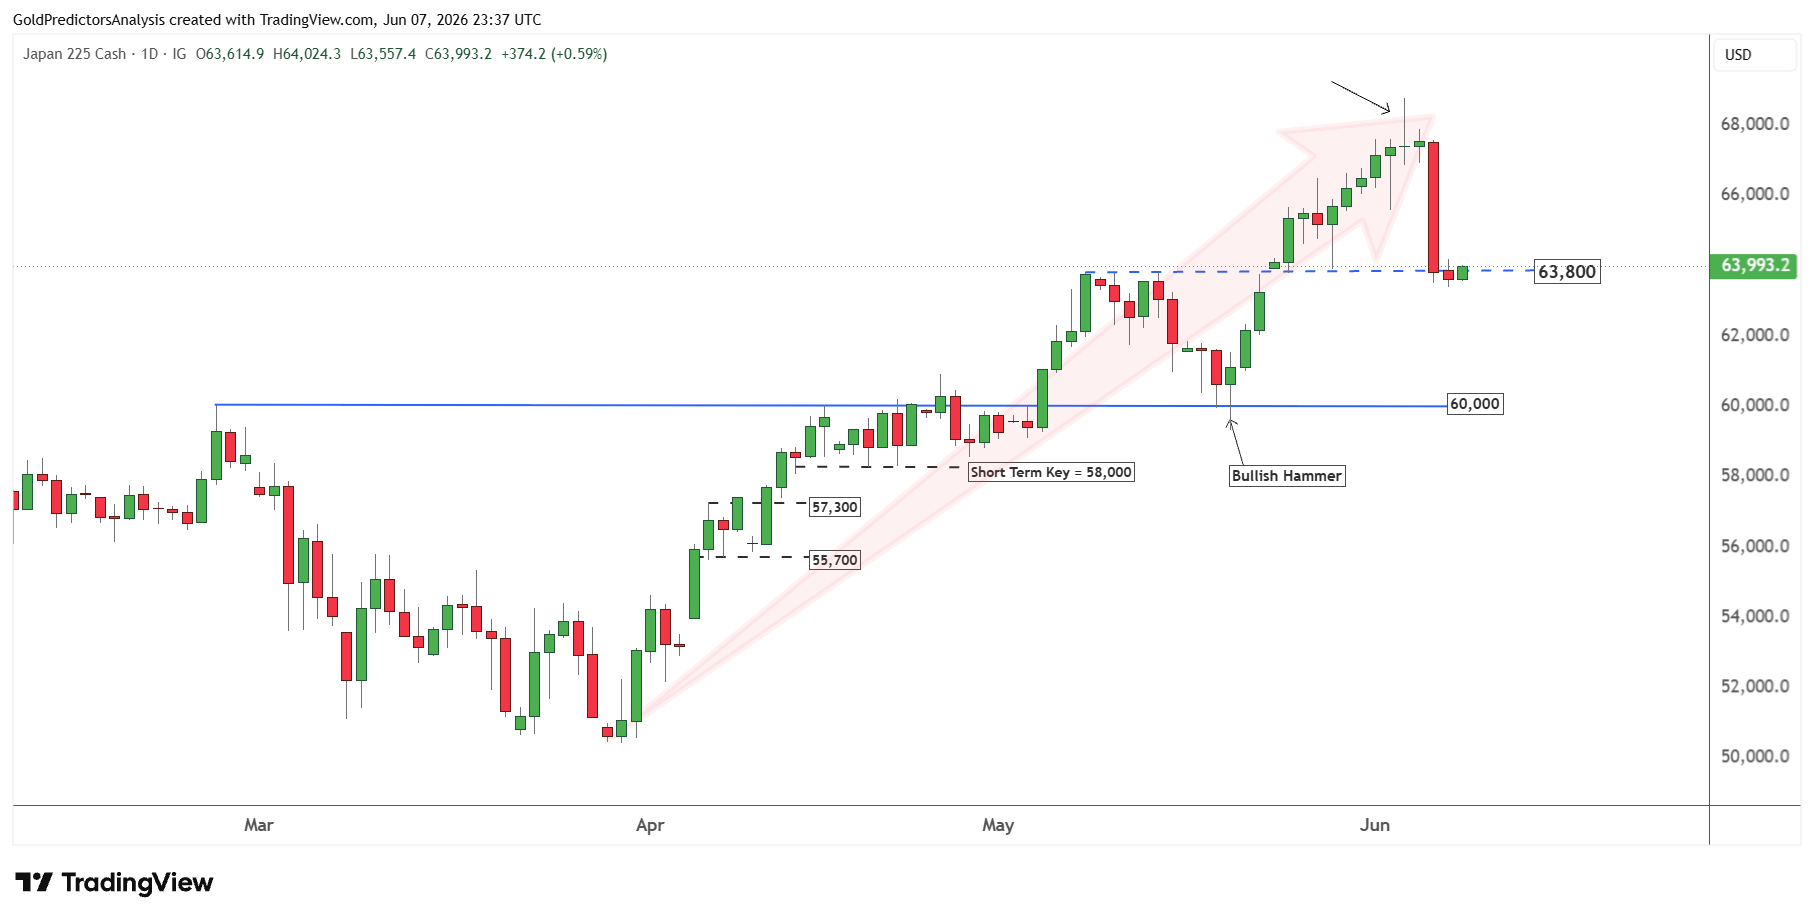Click the USD currency label
The width and height of the screenshot is (1814, 920).
1738,55
